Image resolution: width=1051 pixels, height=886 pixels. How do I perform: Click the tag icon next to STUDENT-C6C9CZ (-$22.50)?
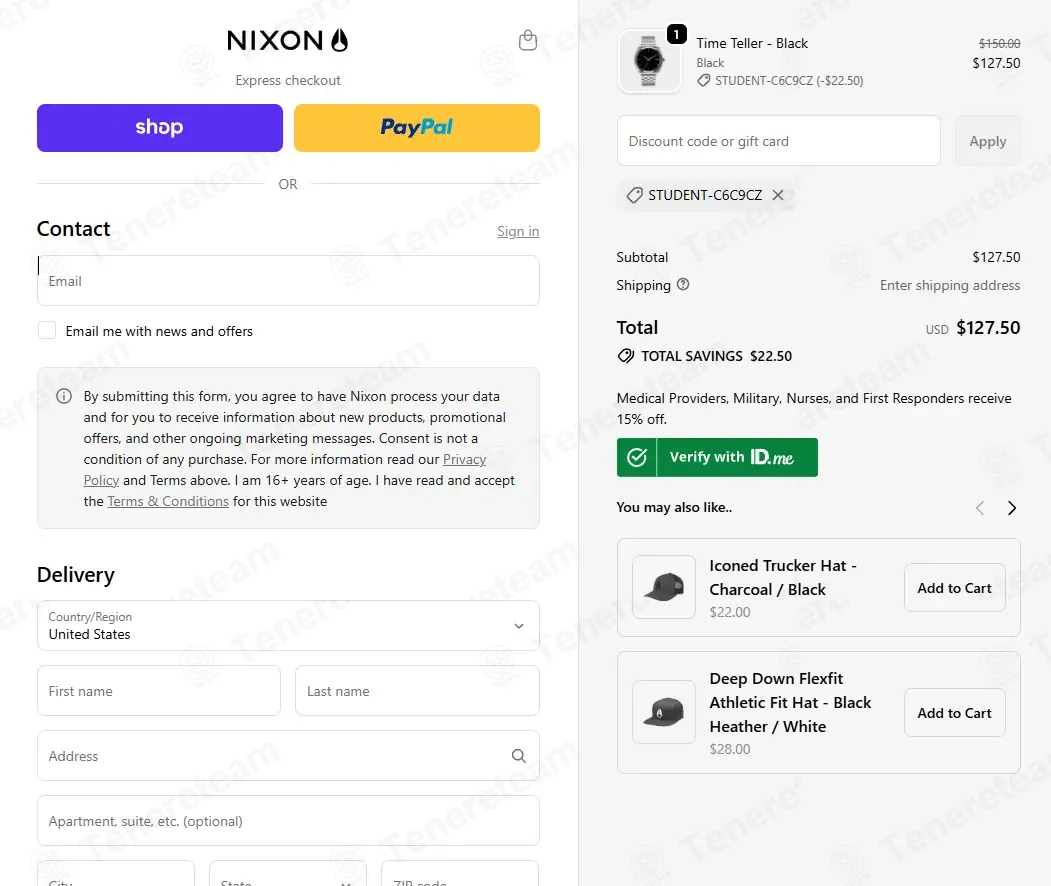[703, 80]
